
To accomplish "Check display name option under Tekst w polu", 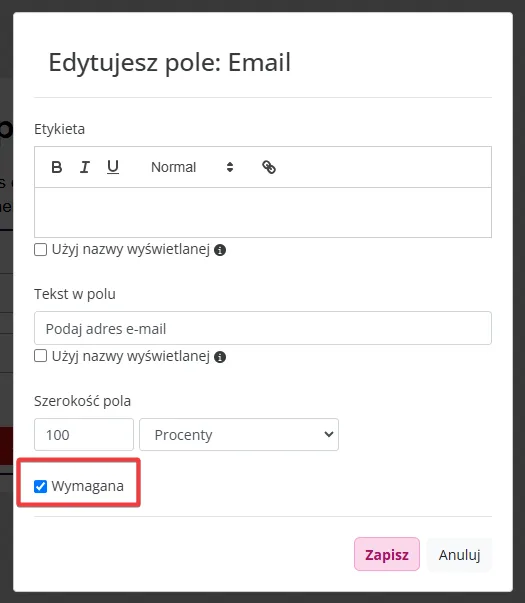I will point(40,356).
